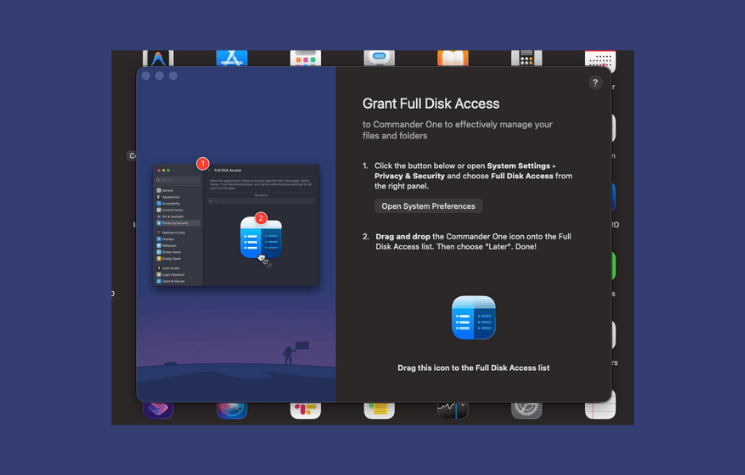
Task: Open help with the question mark button
Action: click(x=595, y=83)
